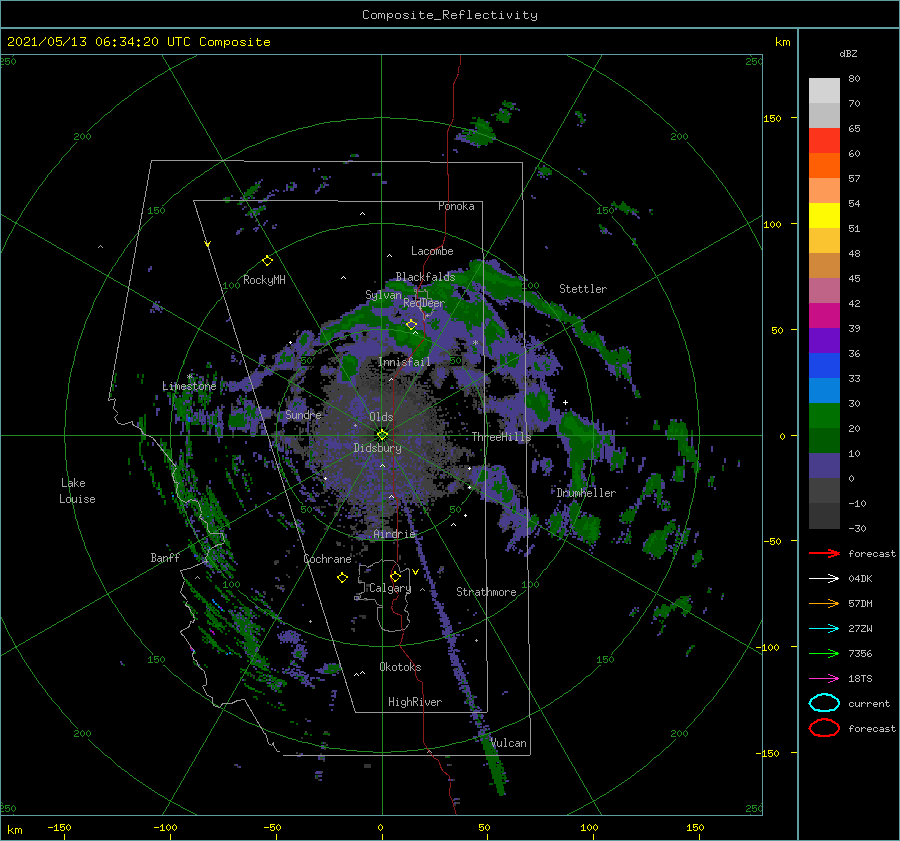This screenshot has width=900, height=841.
Task: Click the yellow diamond marker above Calgary
Action: pyautogui.click(x=395, y=576)
